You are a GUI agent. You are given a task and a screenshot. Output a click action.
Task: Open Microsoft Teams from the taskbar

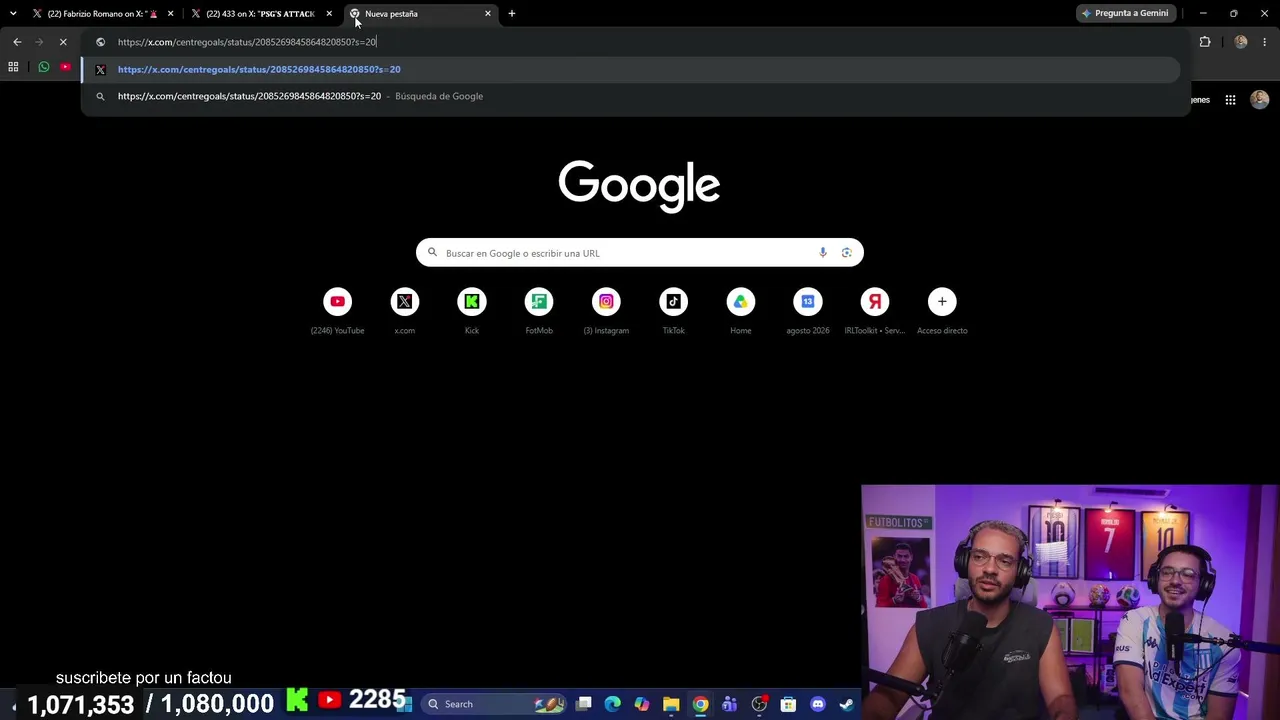click(730, 704)
